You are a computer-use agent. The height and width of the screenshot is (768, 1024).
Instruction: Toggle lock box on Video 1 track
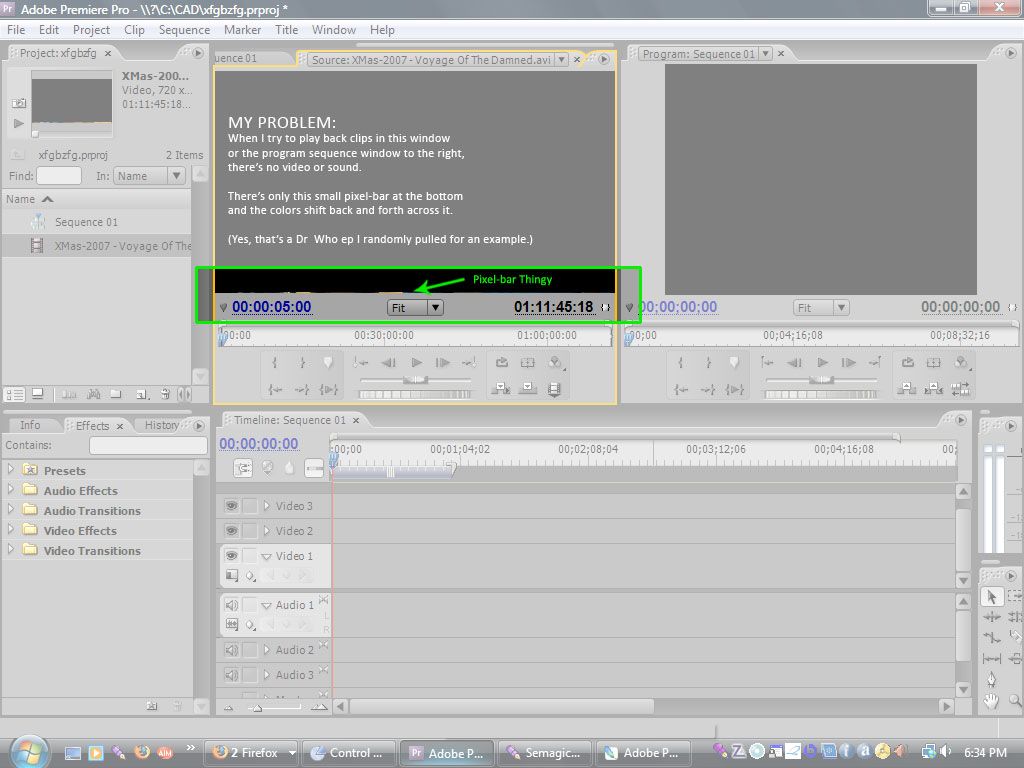pos(249,555)
